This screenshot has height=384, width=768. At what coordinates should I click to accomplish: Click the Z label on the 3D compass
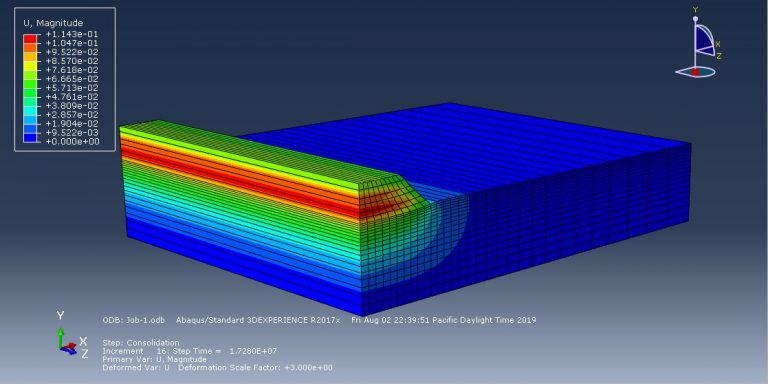pyautogui.click(x=719, y=56)
